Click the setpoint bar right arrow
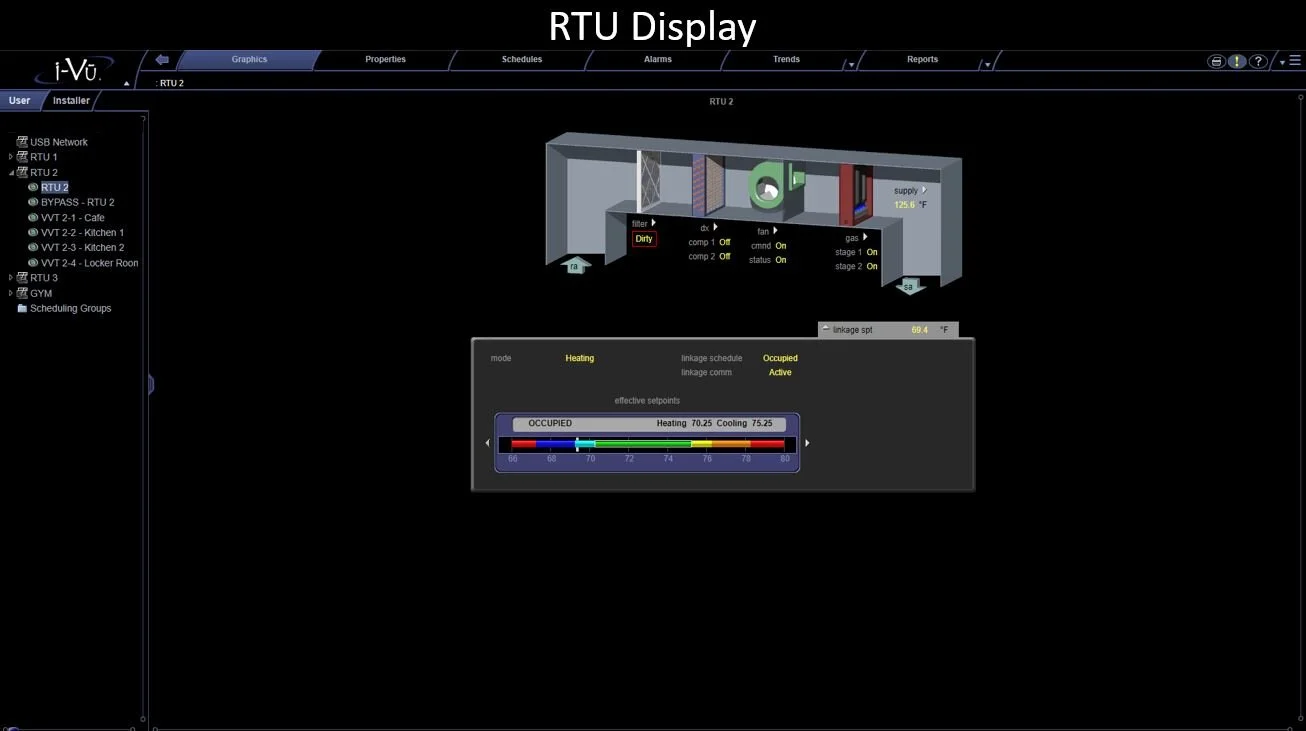The height and width of the screenshot is (731, 1306). (807, 443)
